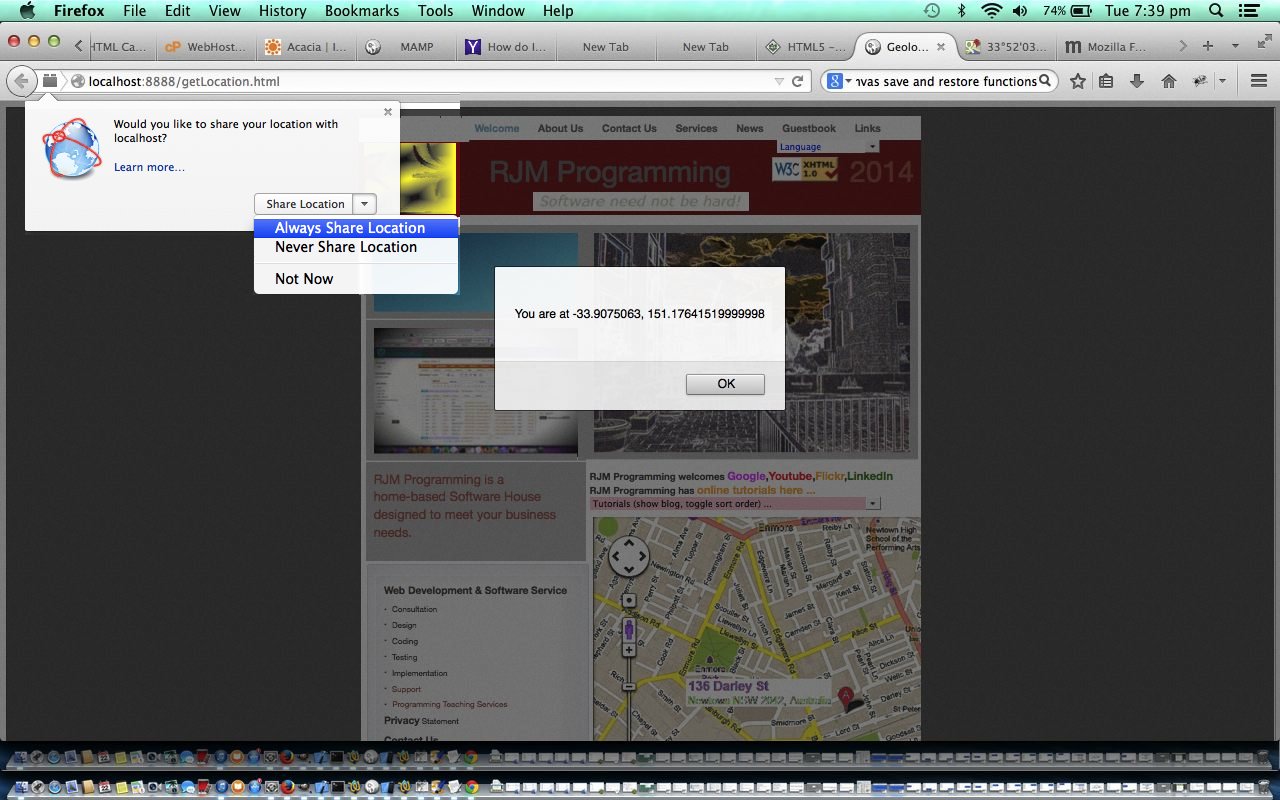1280x800 pixels.
Task: Click the search magnifier in the search box
Action: [x=1045, y=81]
